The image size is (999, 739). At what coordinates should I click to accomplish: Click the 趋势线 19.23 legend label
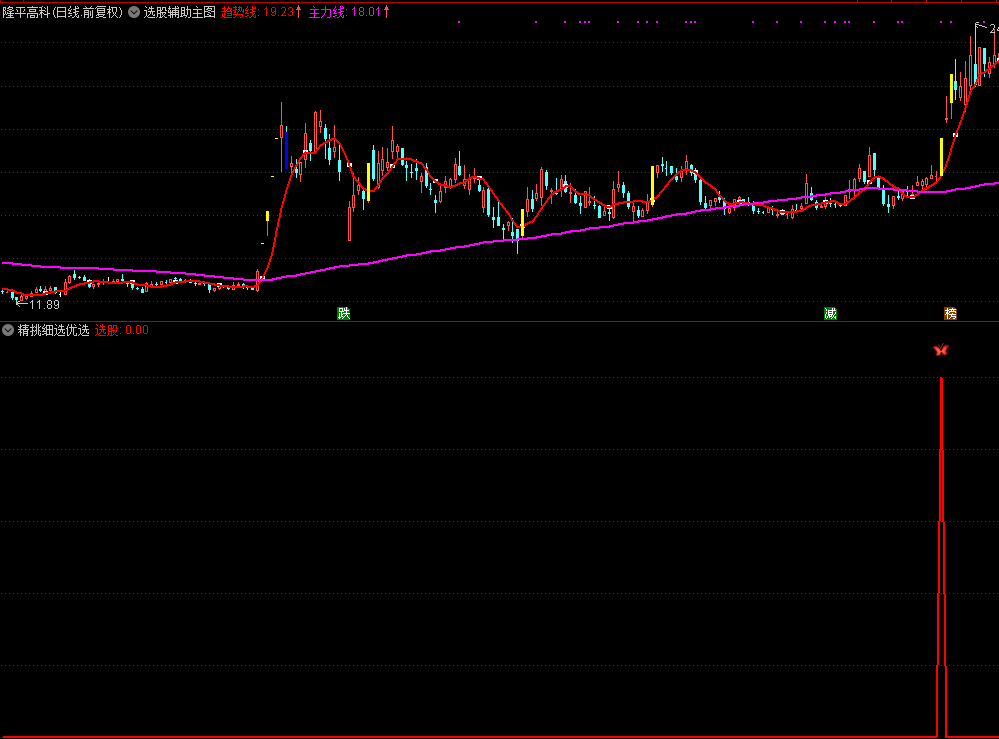(x=257, y=13)
